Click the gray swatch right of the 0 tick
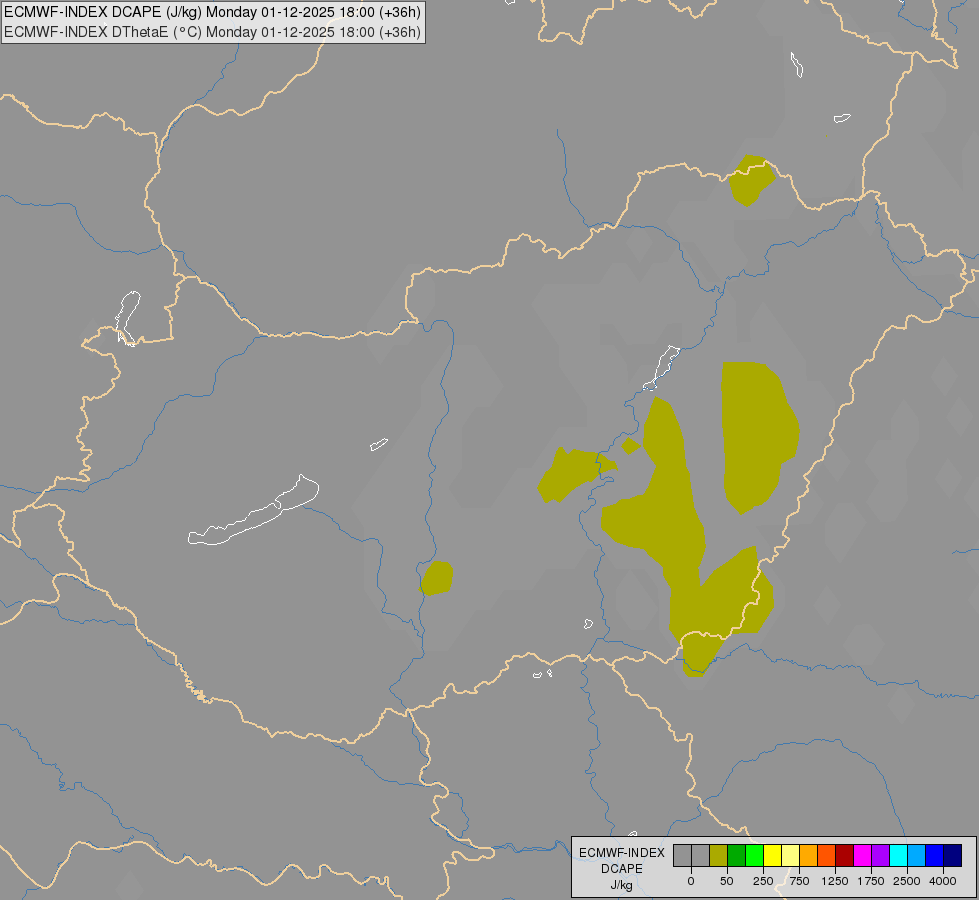The height and width of the screenshot is (900, 979). [x=701, y=856]
